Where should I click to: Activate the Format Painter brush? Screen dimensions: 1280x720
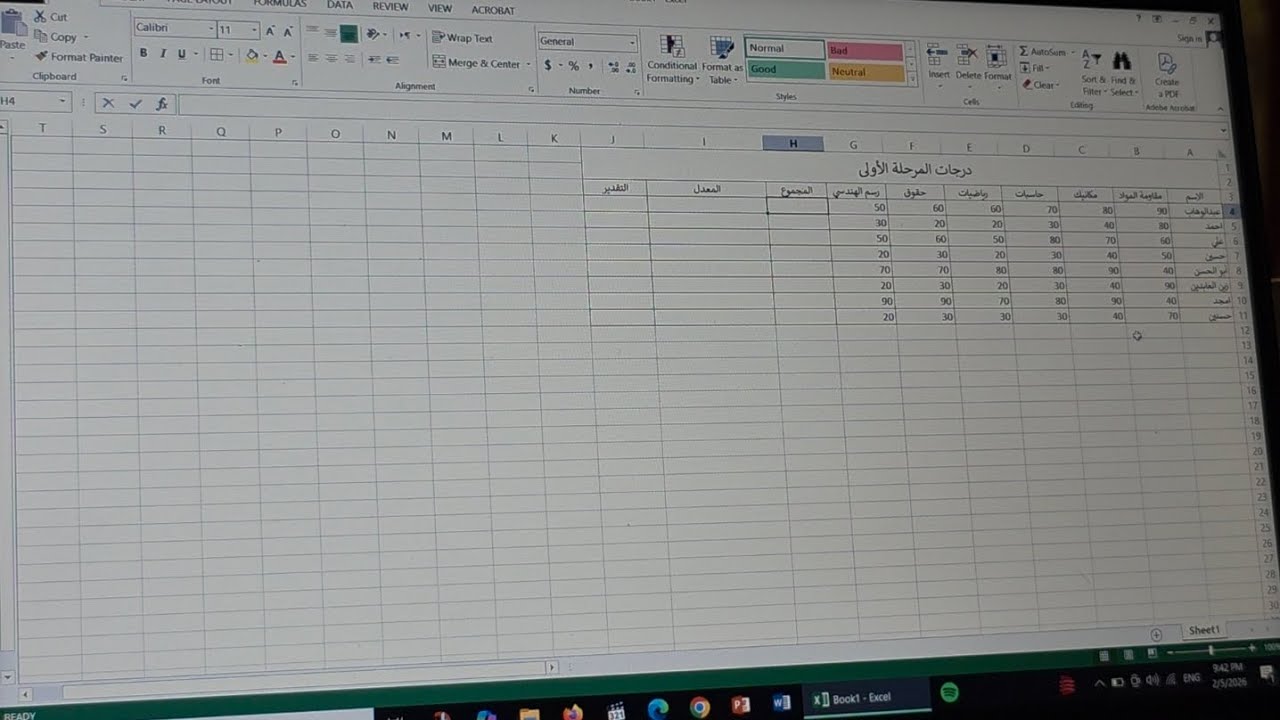41,57
